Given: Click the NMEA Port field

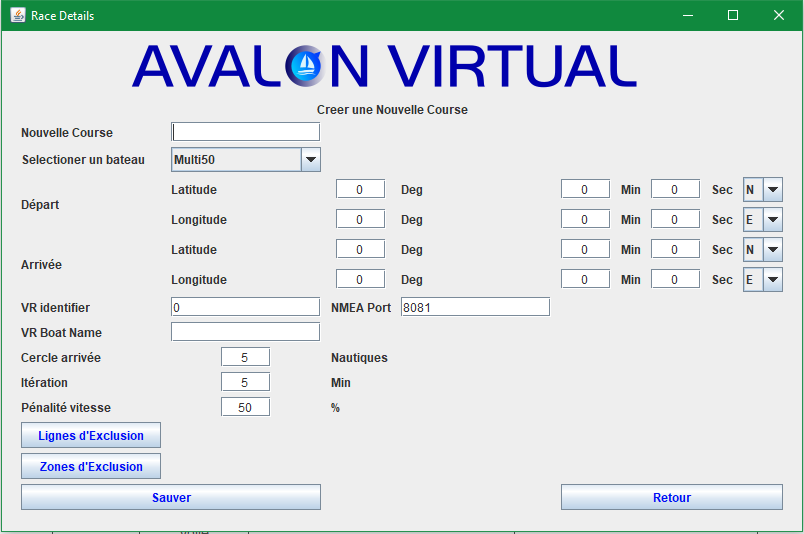Looking at the screenshot, I should tap(475, 307).
